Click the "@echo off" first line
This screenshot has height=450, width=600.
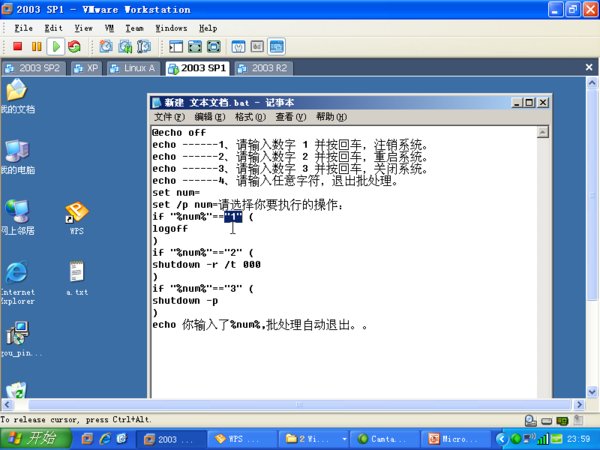179,133
